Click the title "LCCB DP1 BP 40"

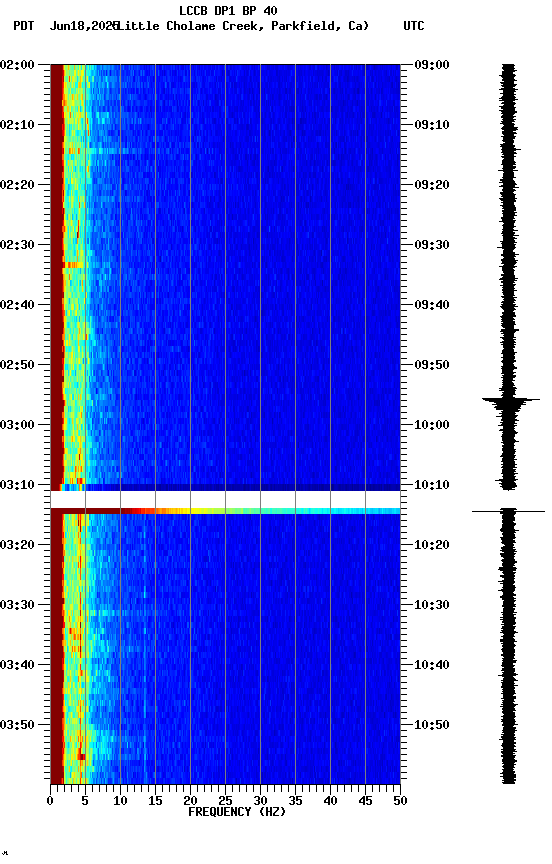pos(228,10)
